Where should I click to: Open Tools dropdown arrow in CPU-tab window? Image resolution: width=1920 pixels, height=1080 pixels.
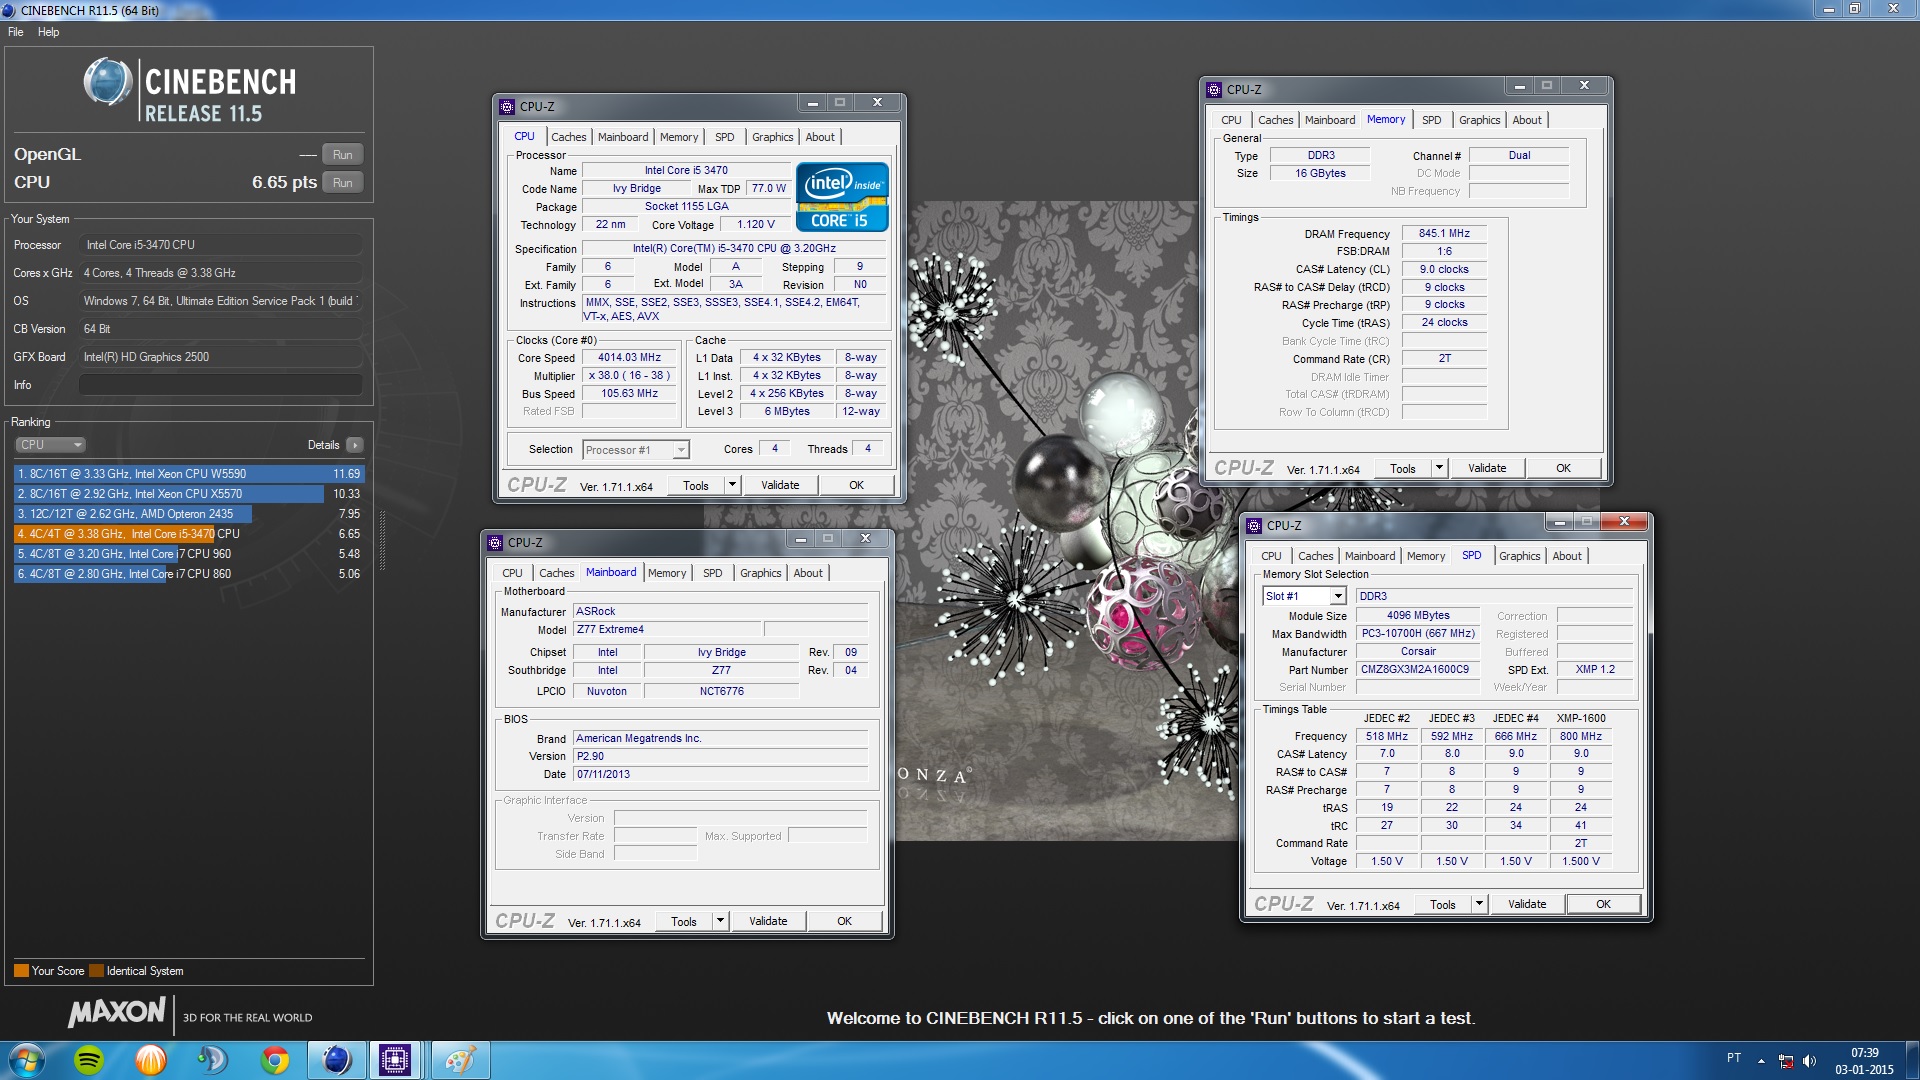point(732,485)
